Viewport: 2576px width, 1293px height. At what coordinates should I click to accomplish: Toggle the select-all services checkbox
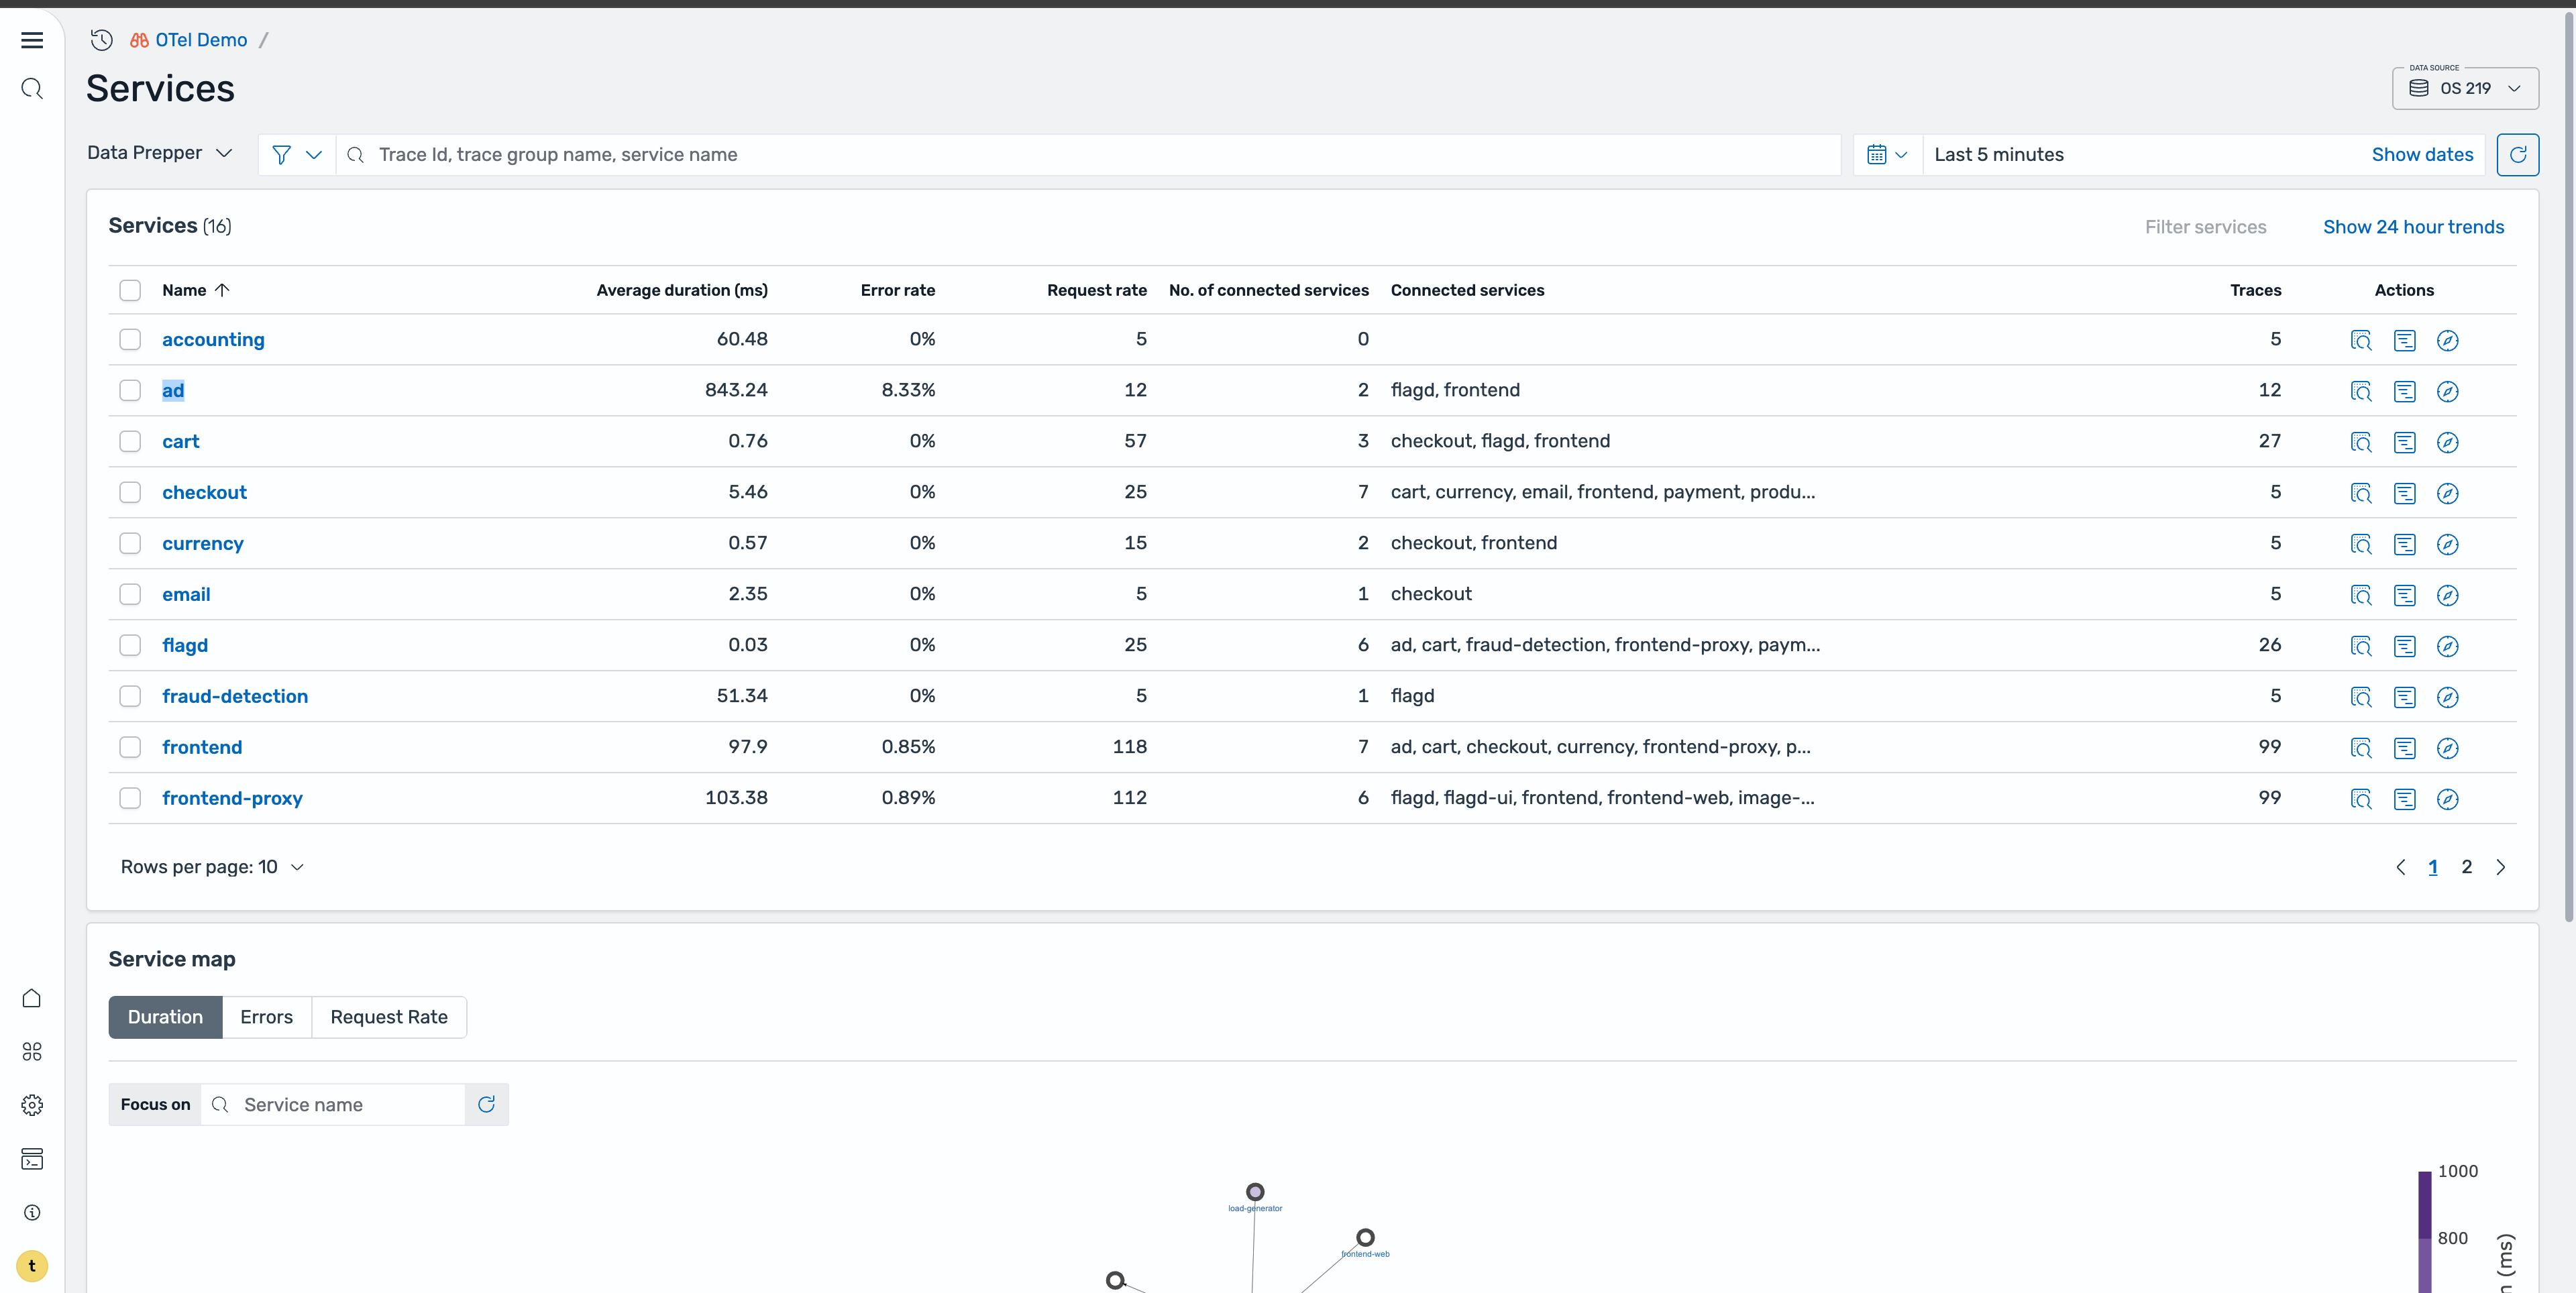coord(130,290)
